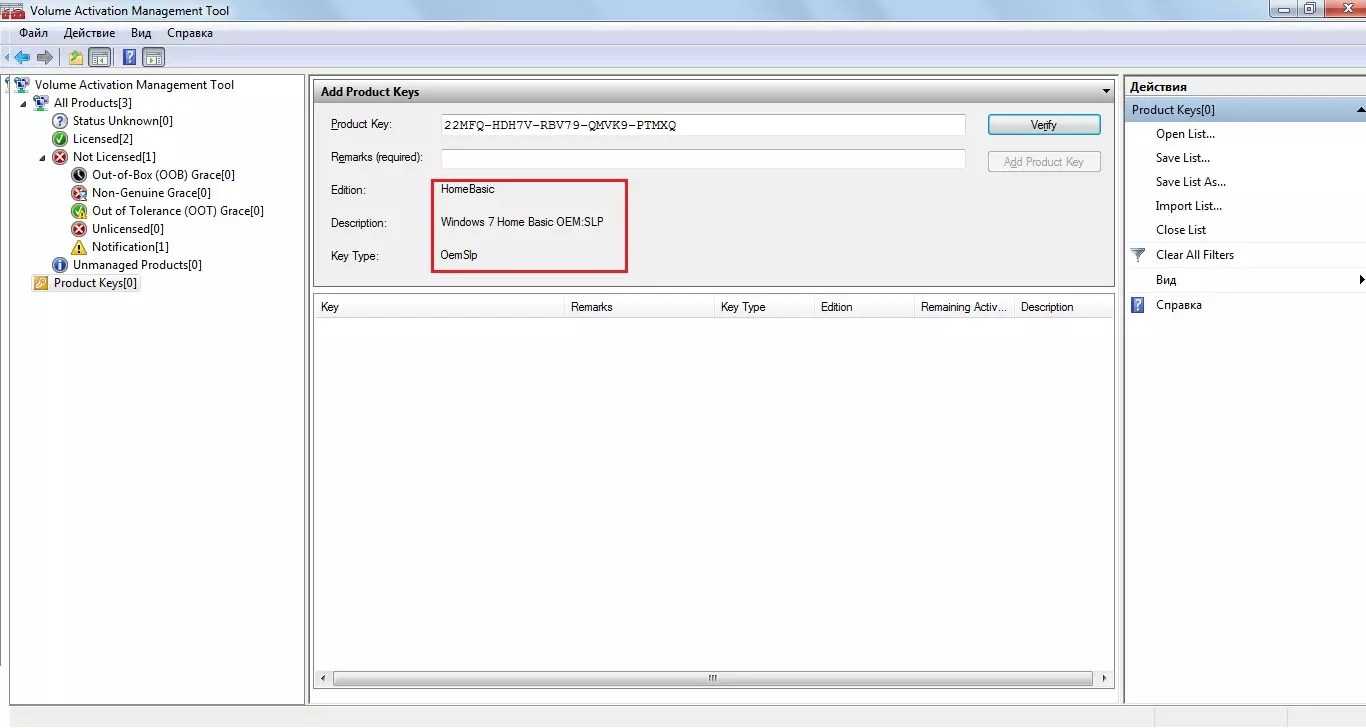Collapse Product Keys[0] section in Actions pane
1366x728 pixels.
pos(1360,110)
